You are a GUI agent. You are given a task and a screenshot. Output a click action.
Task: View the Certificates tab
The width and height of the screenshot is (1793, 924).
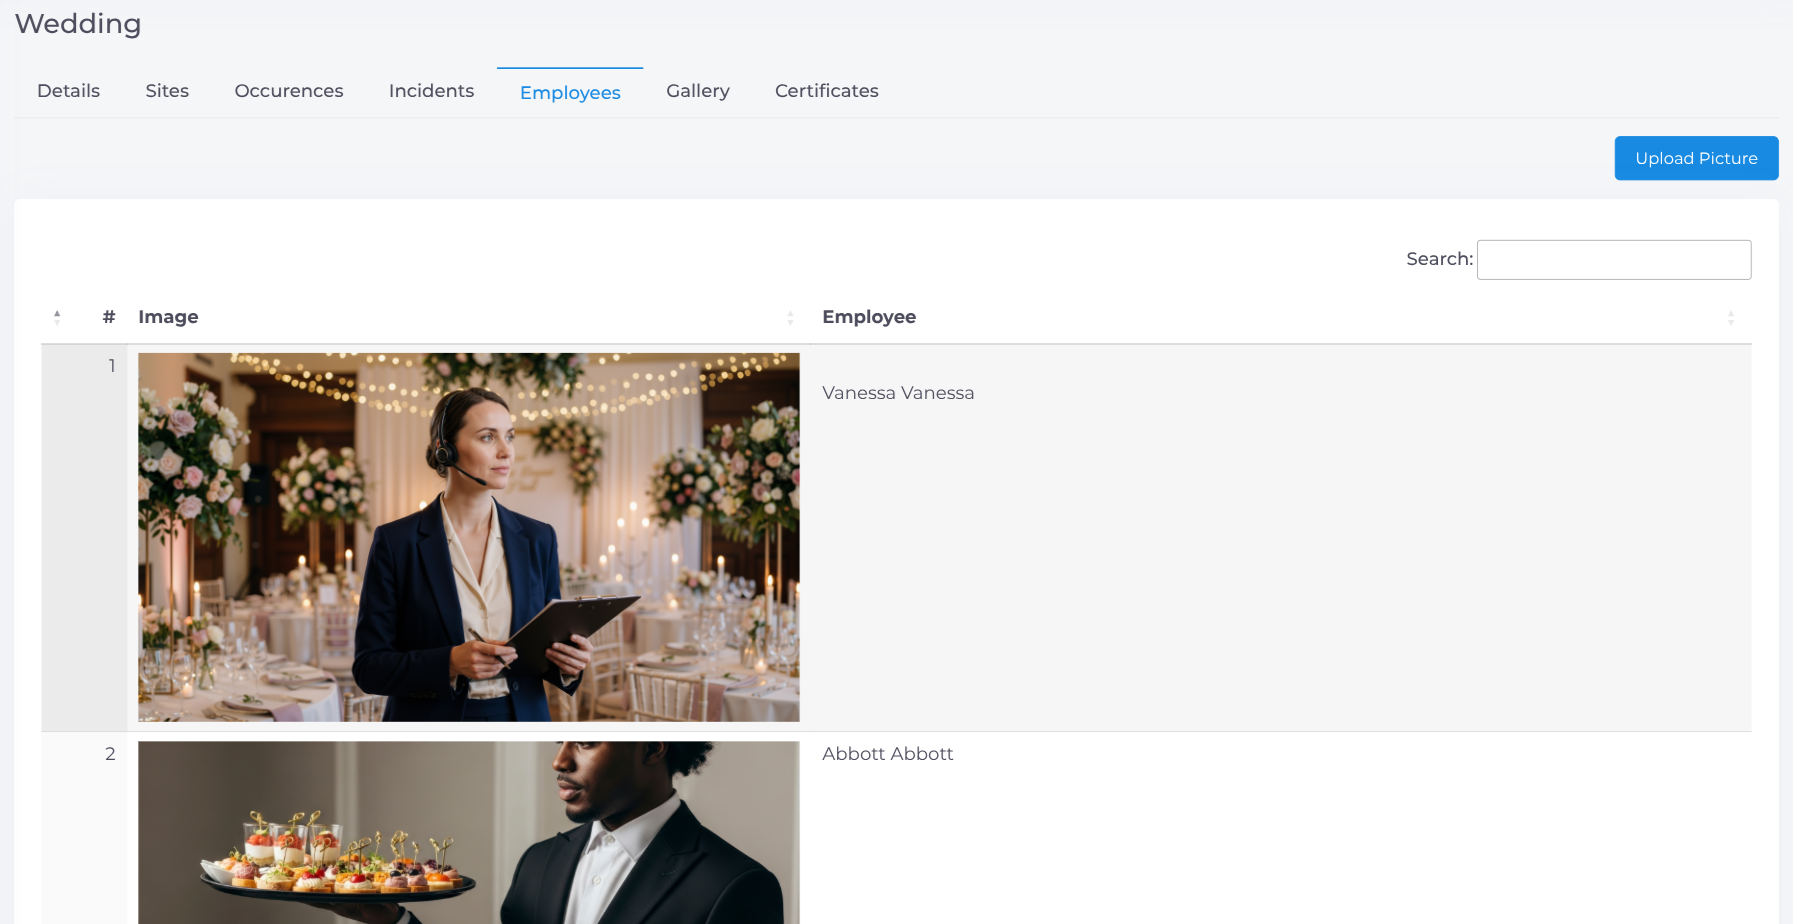(x=826, y=91)
